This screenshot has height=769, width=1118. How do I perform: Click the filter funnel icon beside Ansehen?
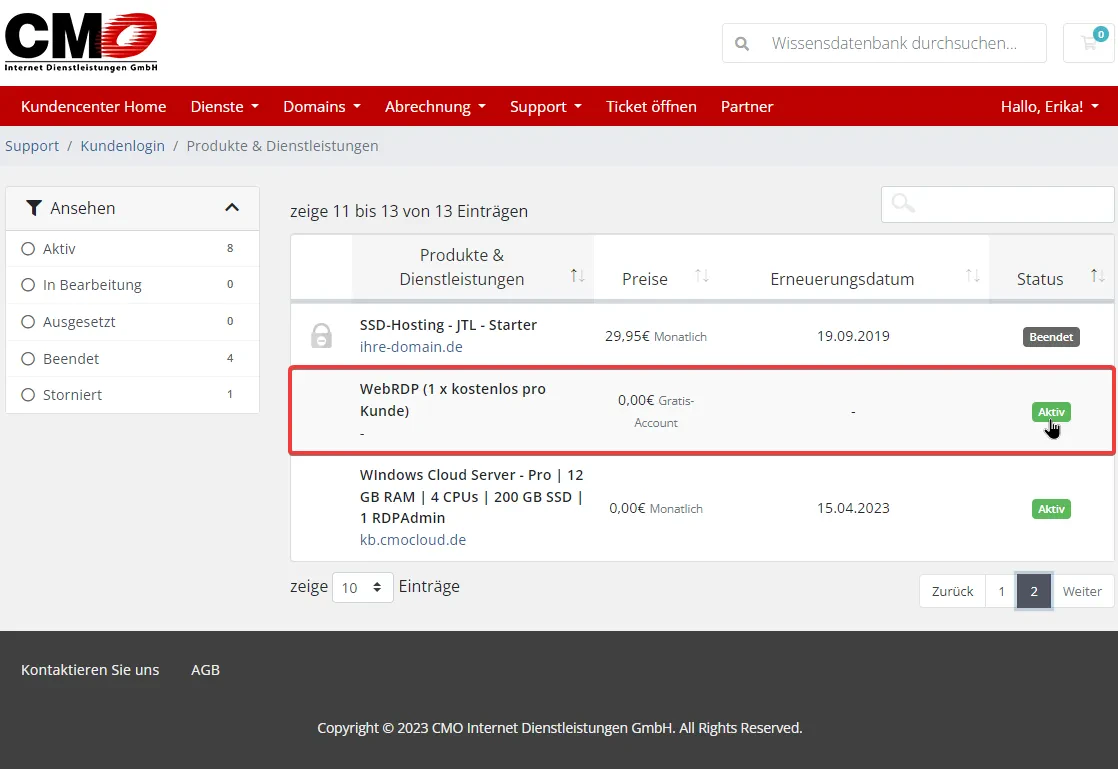coord(34,208)
